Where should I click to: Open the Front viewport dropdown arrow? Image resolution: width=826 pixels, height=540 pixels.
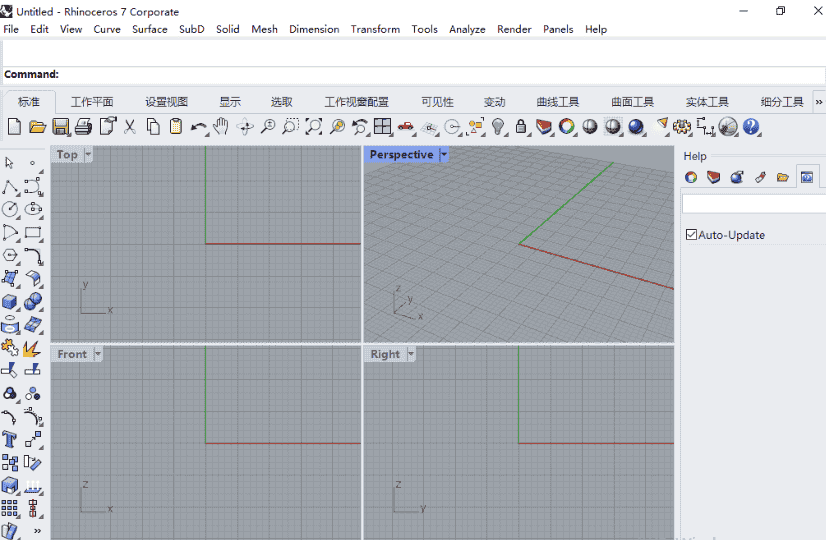(x=97, y=354)
